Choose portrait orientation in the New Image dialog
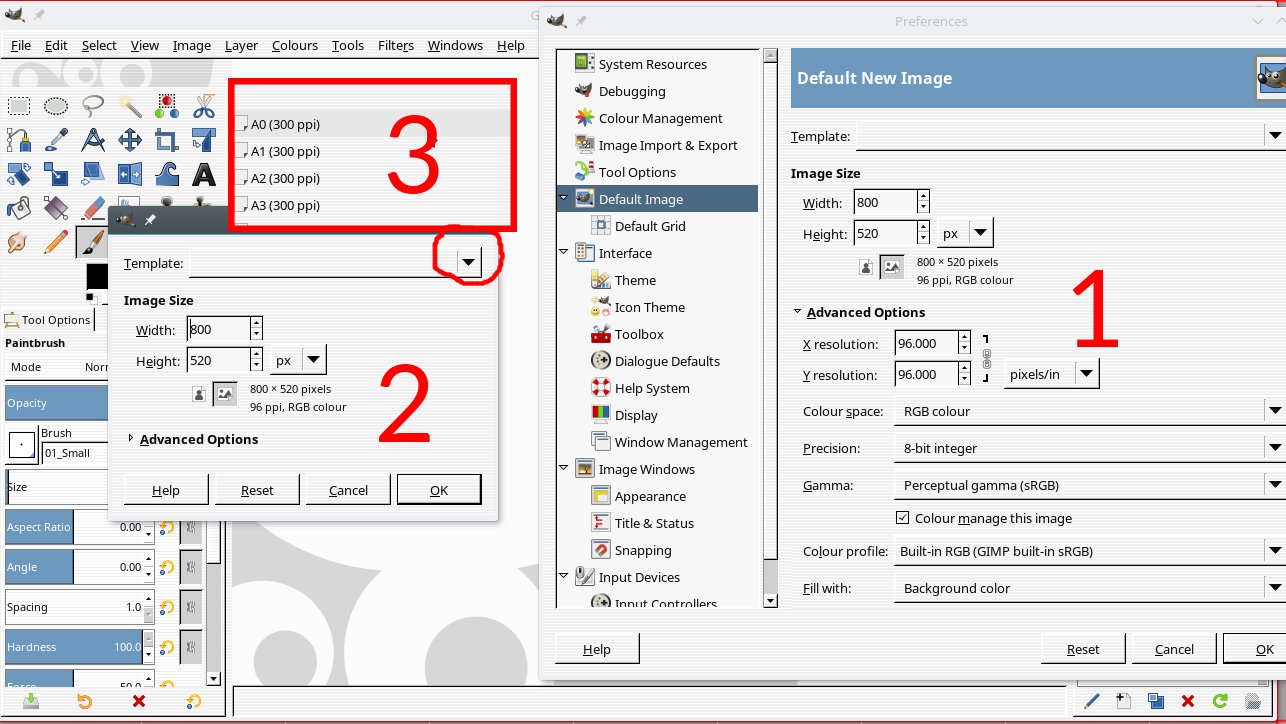 pos(199,395)
